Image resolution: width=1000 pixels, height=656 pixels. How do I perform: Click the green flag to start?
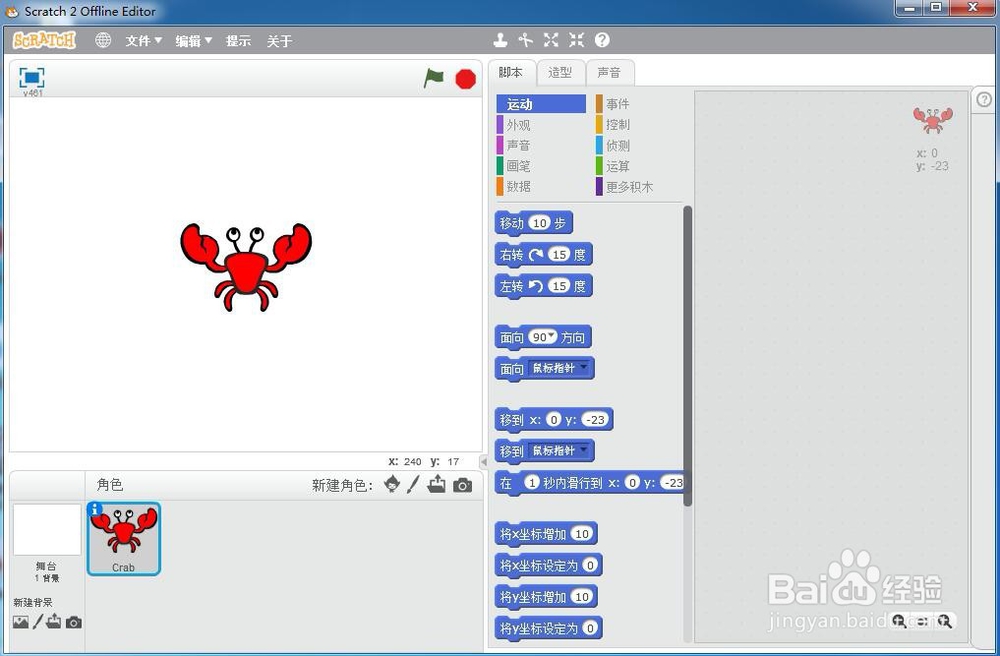pos(434,78)
